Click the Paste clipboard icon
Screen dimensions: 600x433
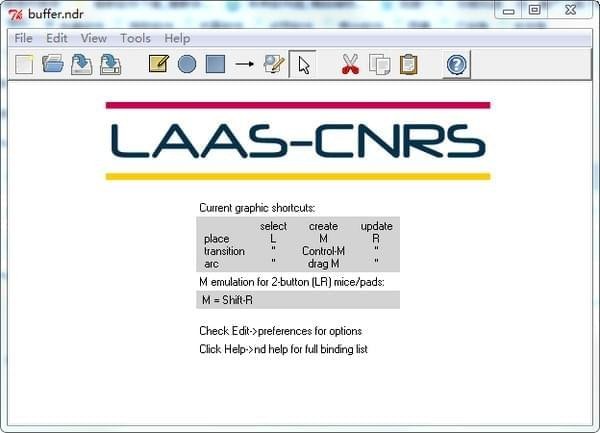[408, 64]
